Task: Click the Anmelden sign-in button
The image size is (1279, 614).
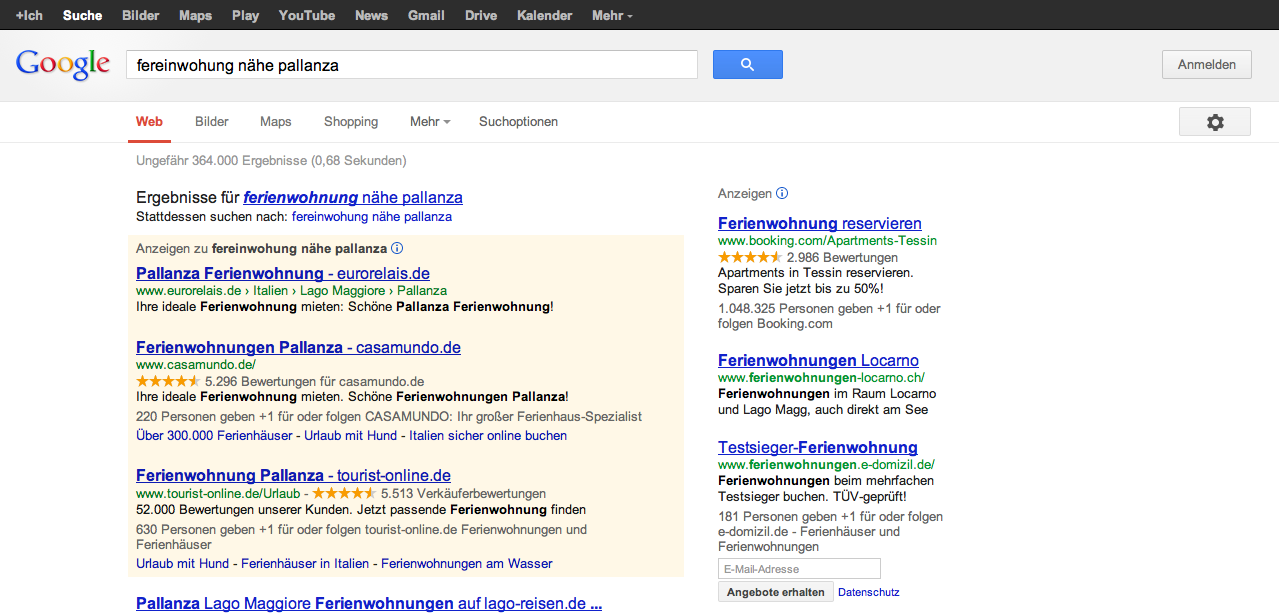Action: pyautogui.click(x=1205, y=65)
